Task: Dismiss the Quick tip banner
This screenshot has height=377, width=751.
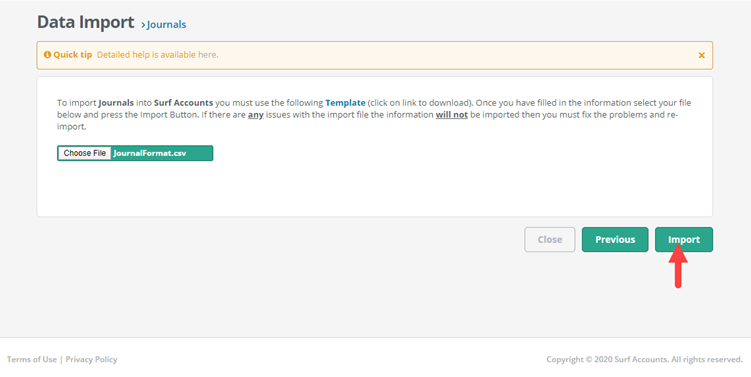Action: (701, 55)
